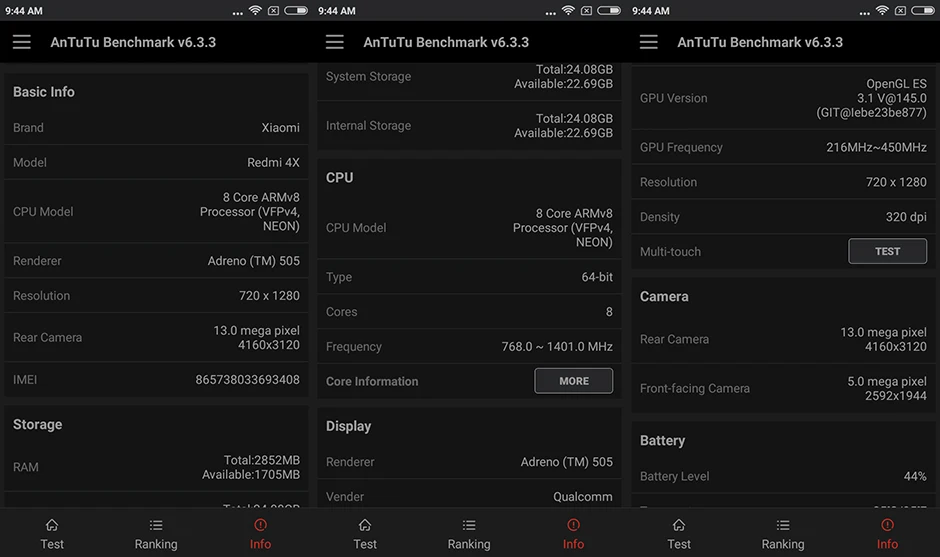This screenshot has width=940, height=557.
Task: Select Model value Redmi 4X
Action: click(x=273, y=162)
